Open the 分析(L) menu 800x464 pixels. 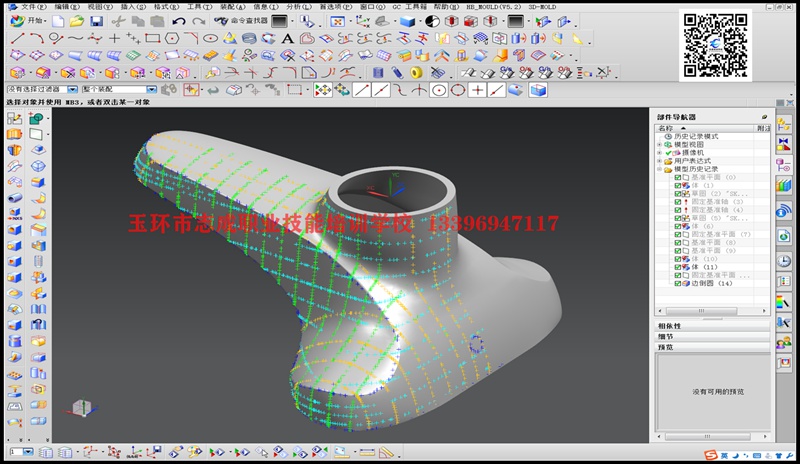pos(299,7)
